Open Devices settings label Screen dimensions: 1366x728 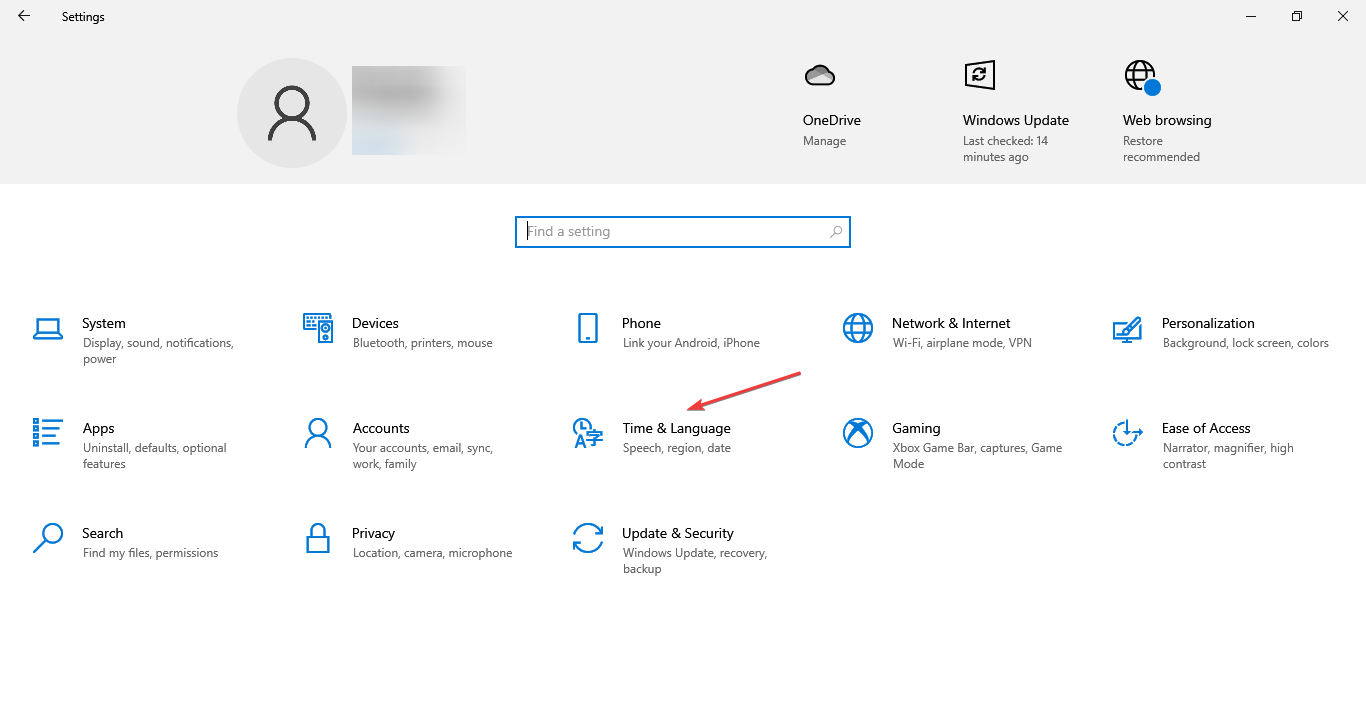375,323
